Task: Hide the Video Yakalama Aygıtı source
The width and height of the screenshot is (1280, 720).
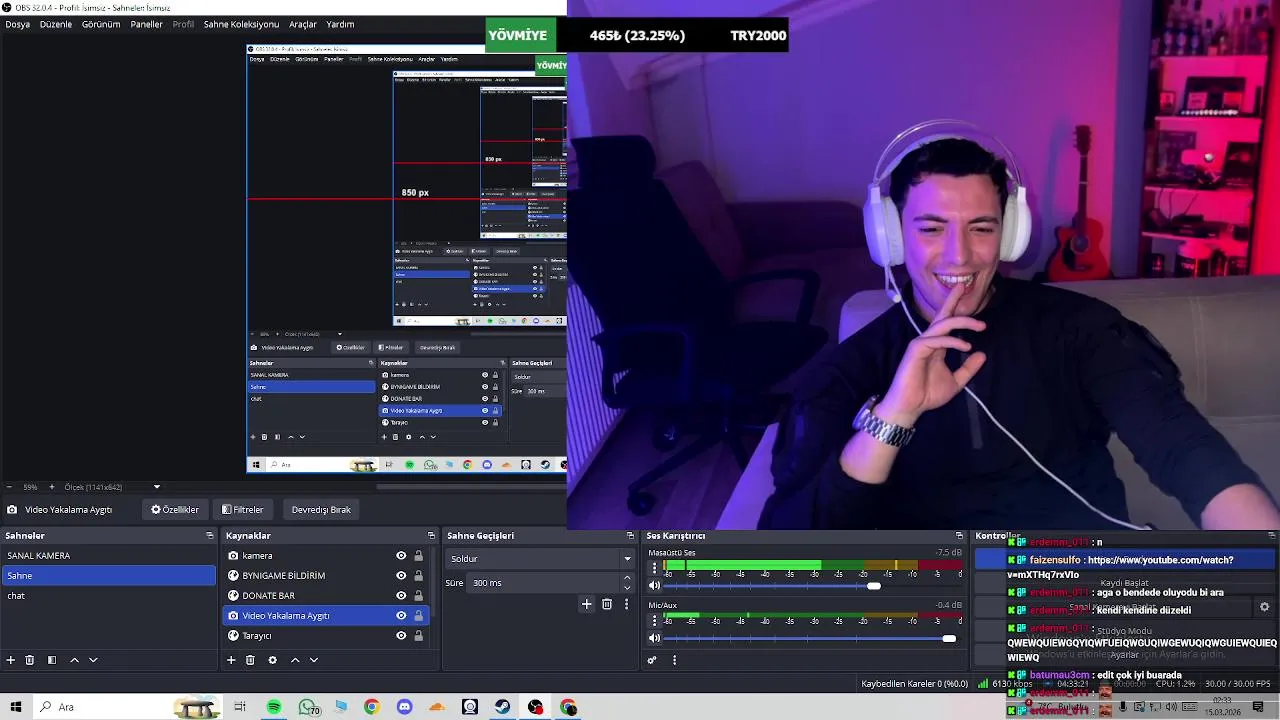Action: [x=401, y=616]
